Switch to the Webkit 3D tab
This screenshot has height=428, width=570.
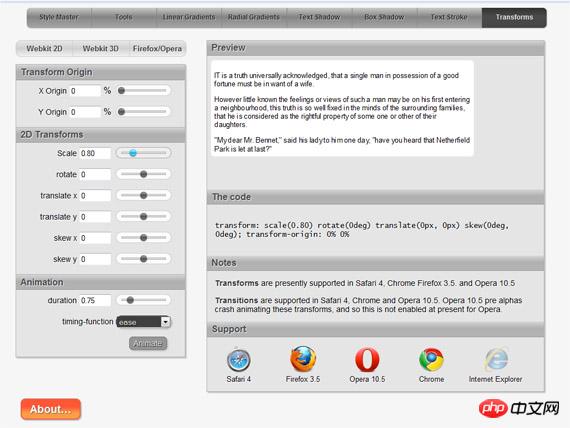point(101,48)
